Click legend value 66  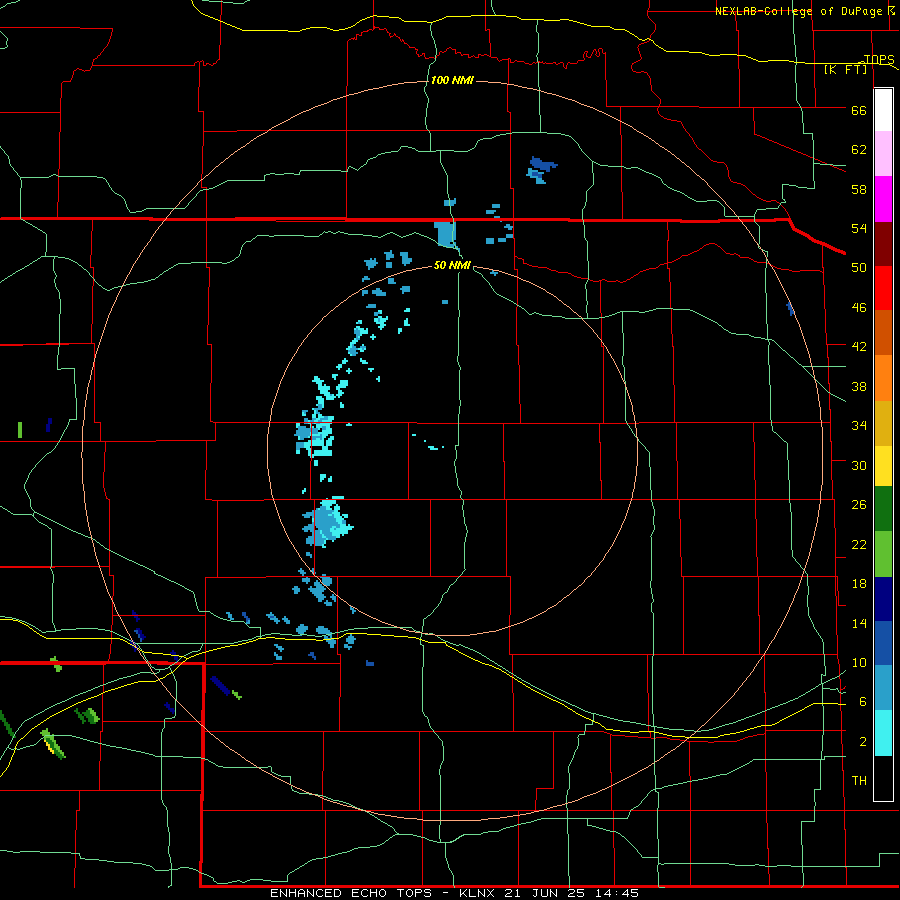click(x=859, y=110)
